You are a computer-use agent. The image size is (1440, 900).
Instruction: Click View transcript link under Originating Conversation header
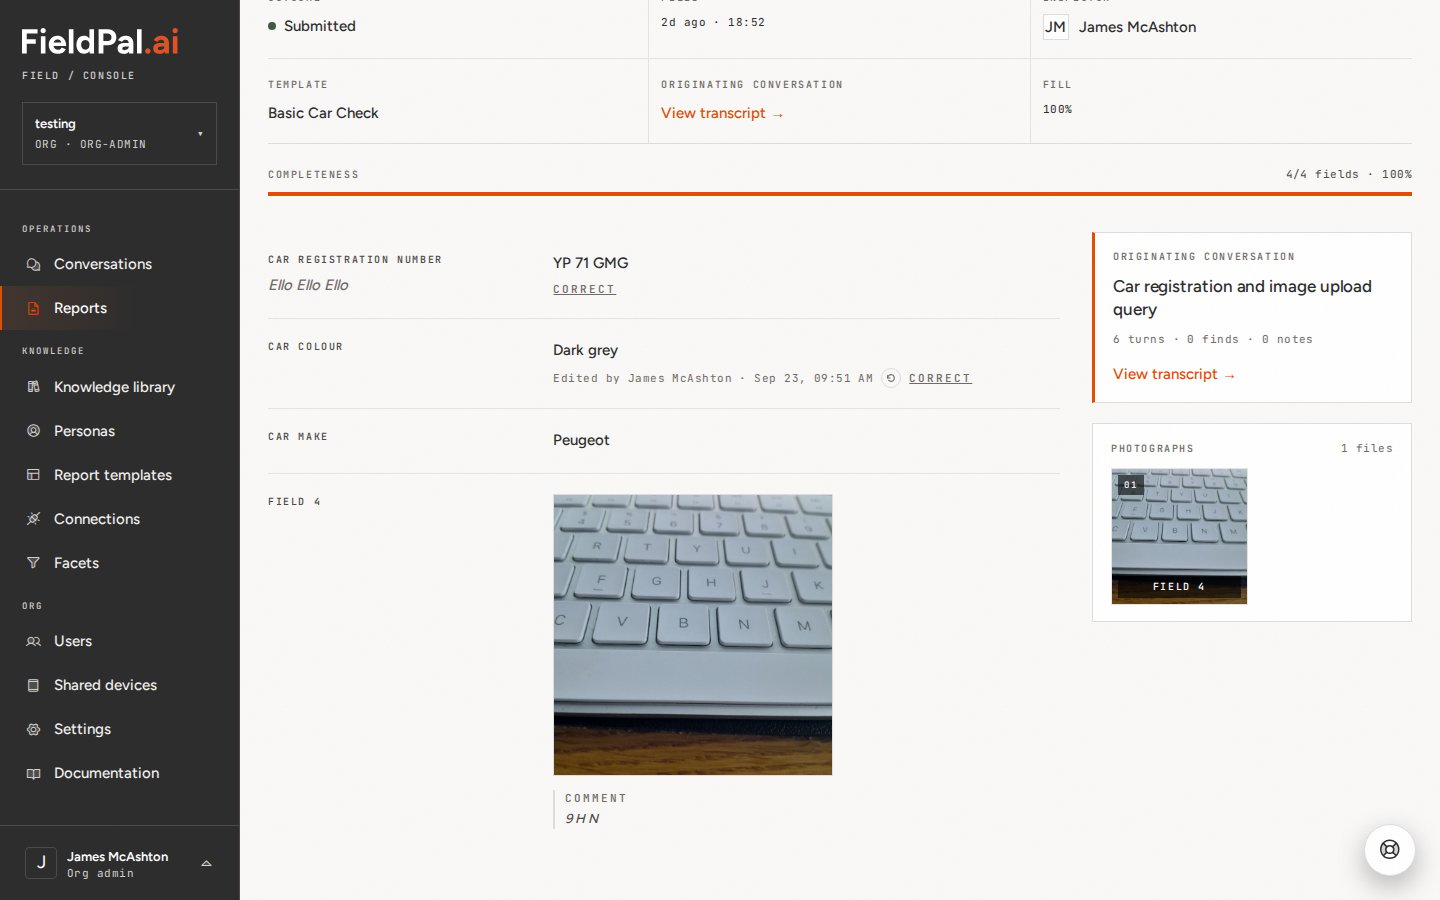point(722,113)
